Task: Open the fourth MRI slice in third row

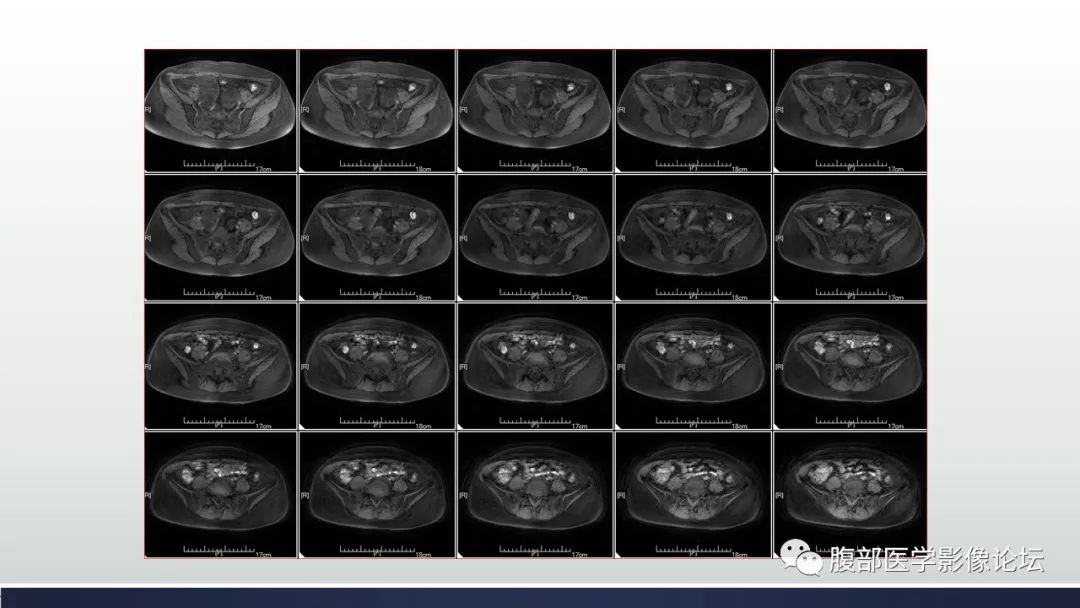Action: [x=692, y=366]
